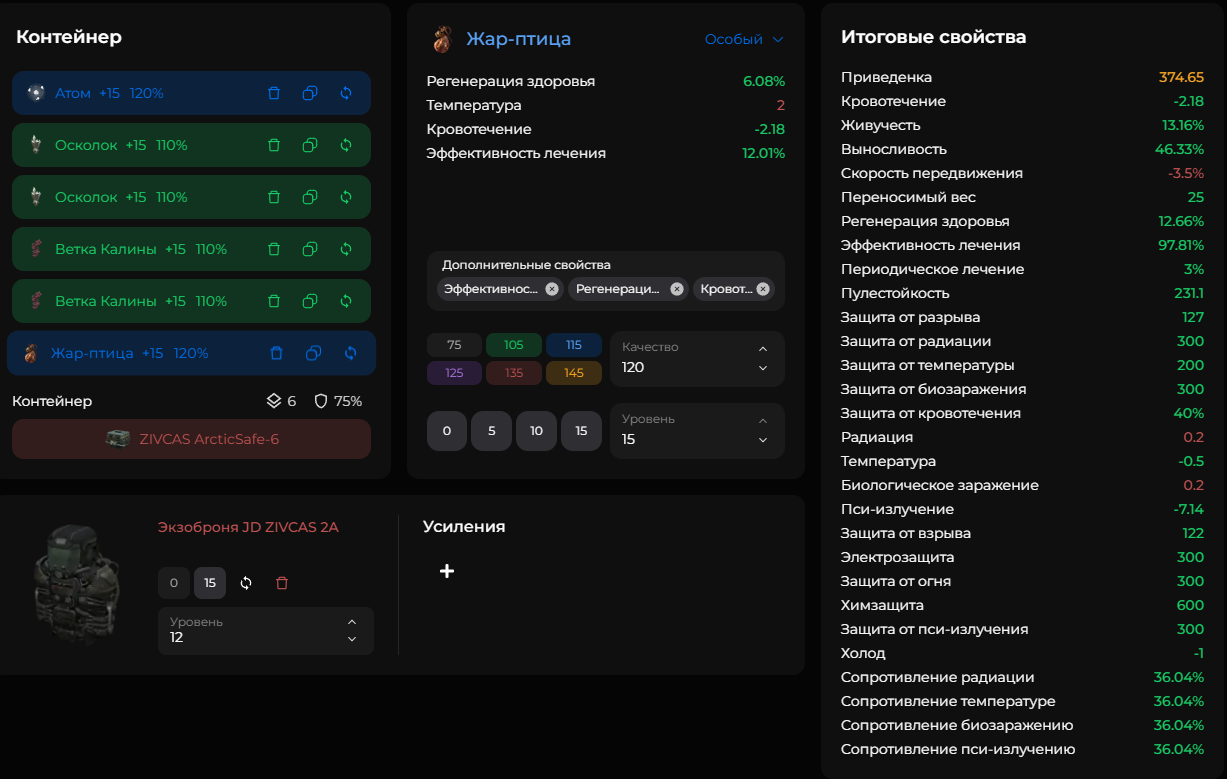Set the artifact level preset to 15
Screen dimensions: 1227x779
click(x=581, y=431)
